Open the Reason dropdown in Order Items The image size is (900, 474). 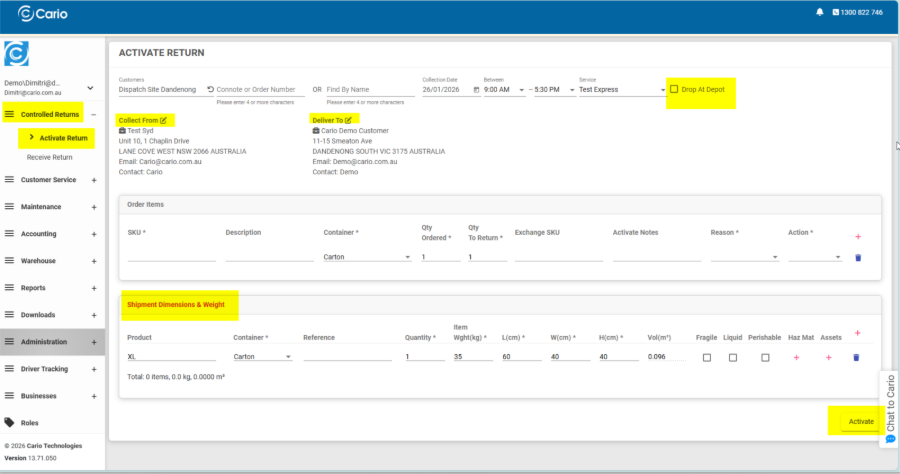tap(743, 257)
